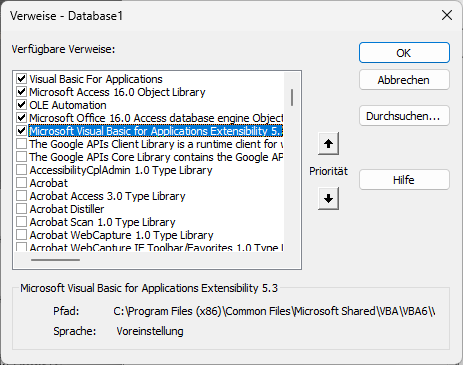Click horizontal scrollbar thumb of references list

click(x=55, y=260)
